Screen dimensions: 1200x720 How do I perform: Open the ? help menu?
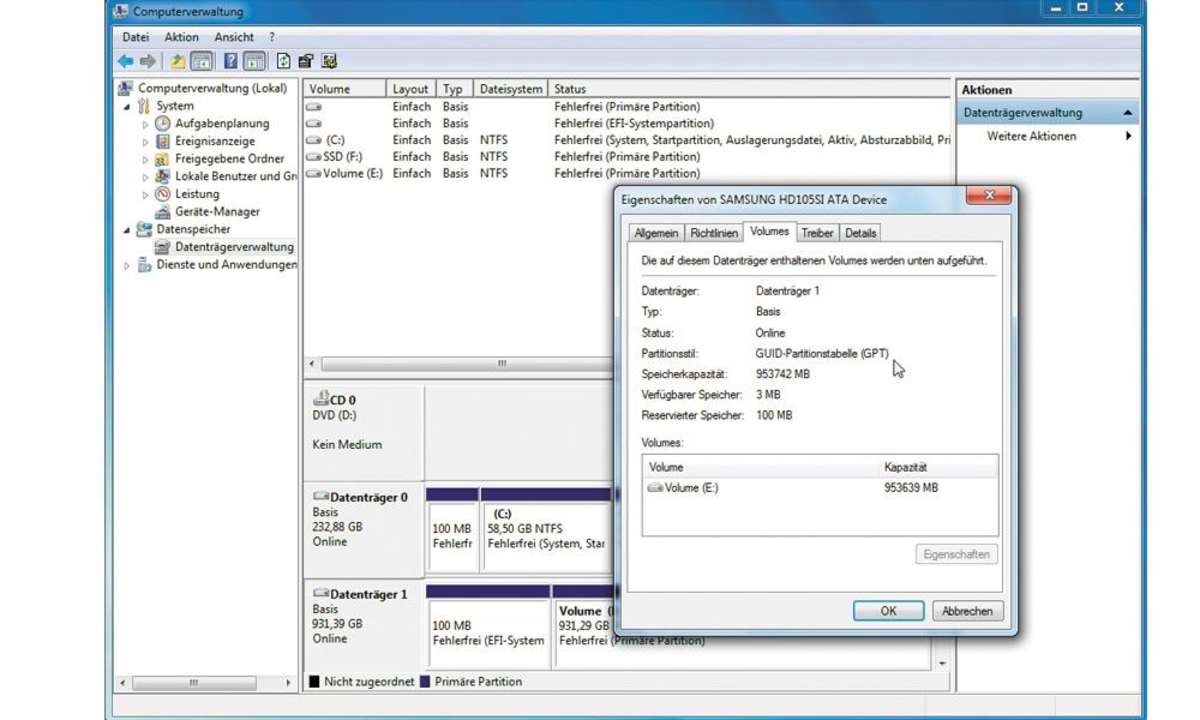tap(272, 37)
